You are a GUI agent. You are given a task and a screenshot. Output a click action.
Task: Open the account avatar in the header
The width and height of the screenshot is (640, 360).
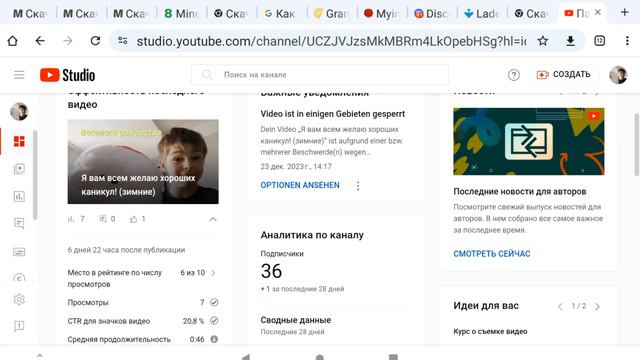pos(618,75)
